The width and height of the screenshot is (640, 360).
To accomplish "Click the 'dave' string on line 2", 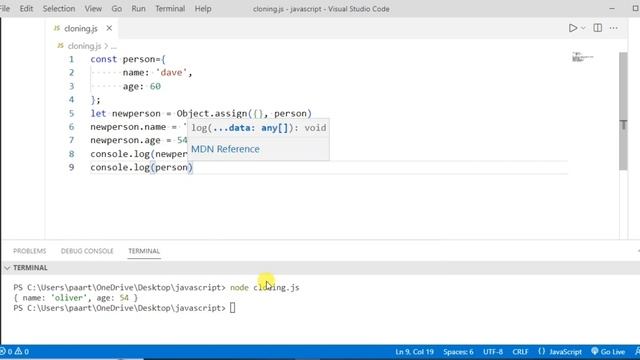I will coord(171,73).
